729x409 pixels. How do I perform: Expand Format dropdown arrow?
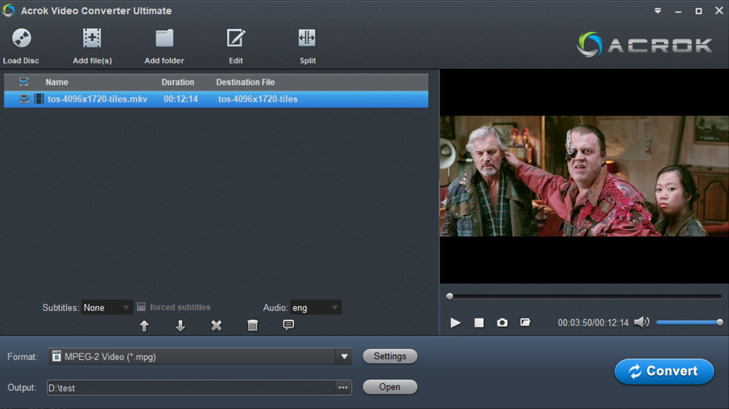344,357
